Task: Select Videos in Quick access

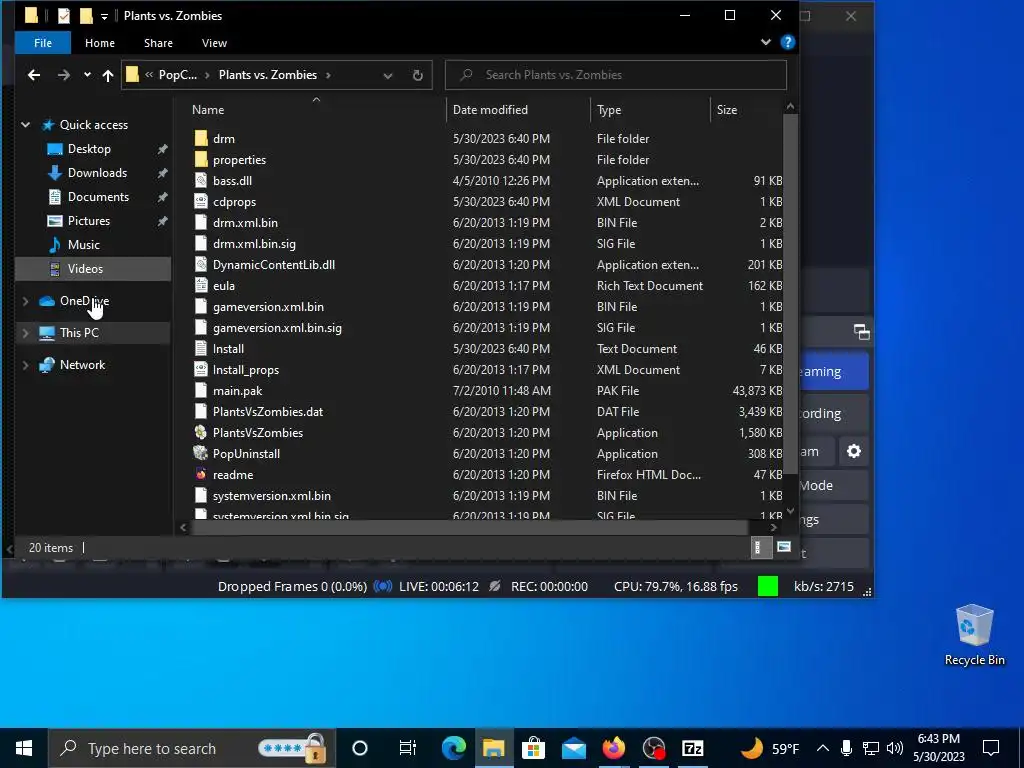Action: coord(85,269)
